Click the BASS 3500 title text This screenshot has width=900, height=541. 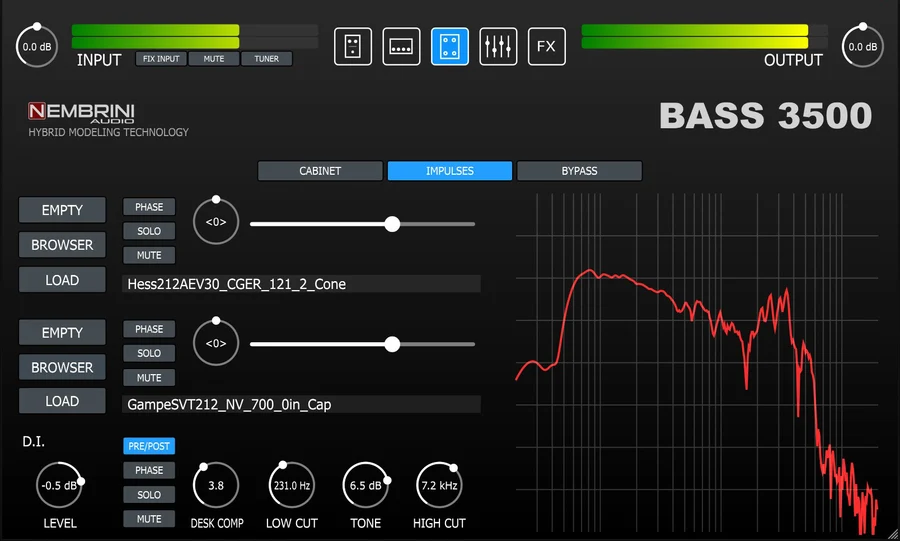[x=766, y=116]
